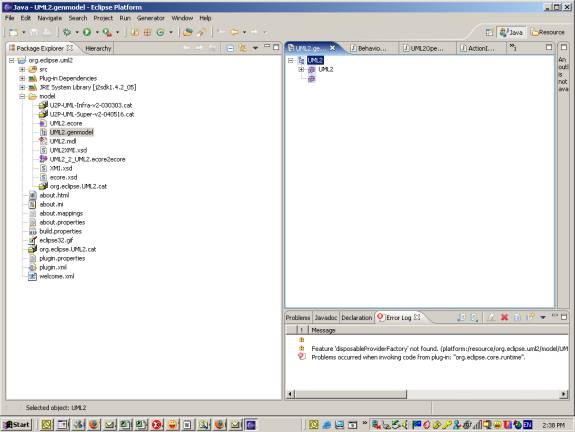This screenshot has width=575, height=432.
Task: Click the New wizard toolbar icon
Action: 13,32
